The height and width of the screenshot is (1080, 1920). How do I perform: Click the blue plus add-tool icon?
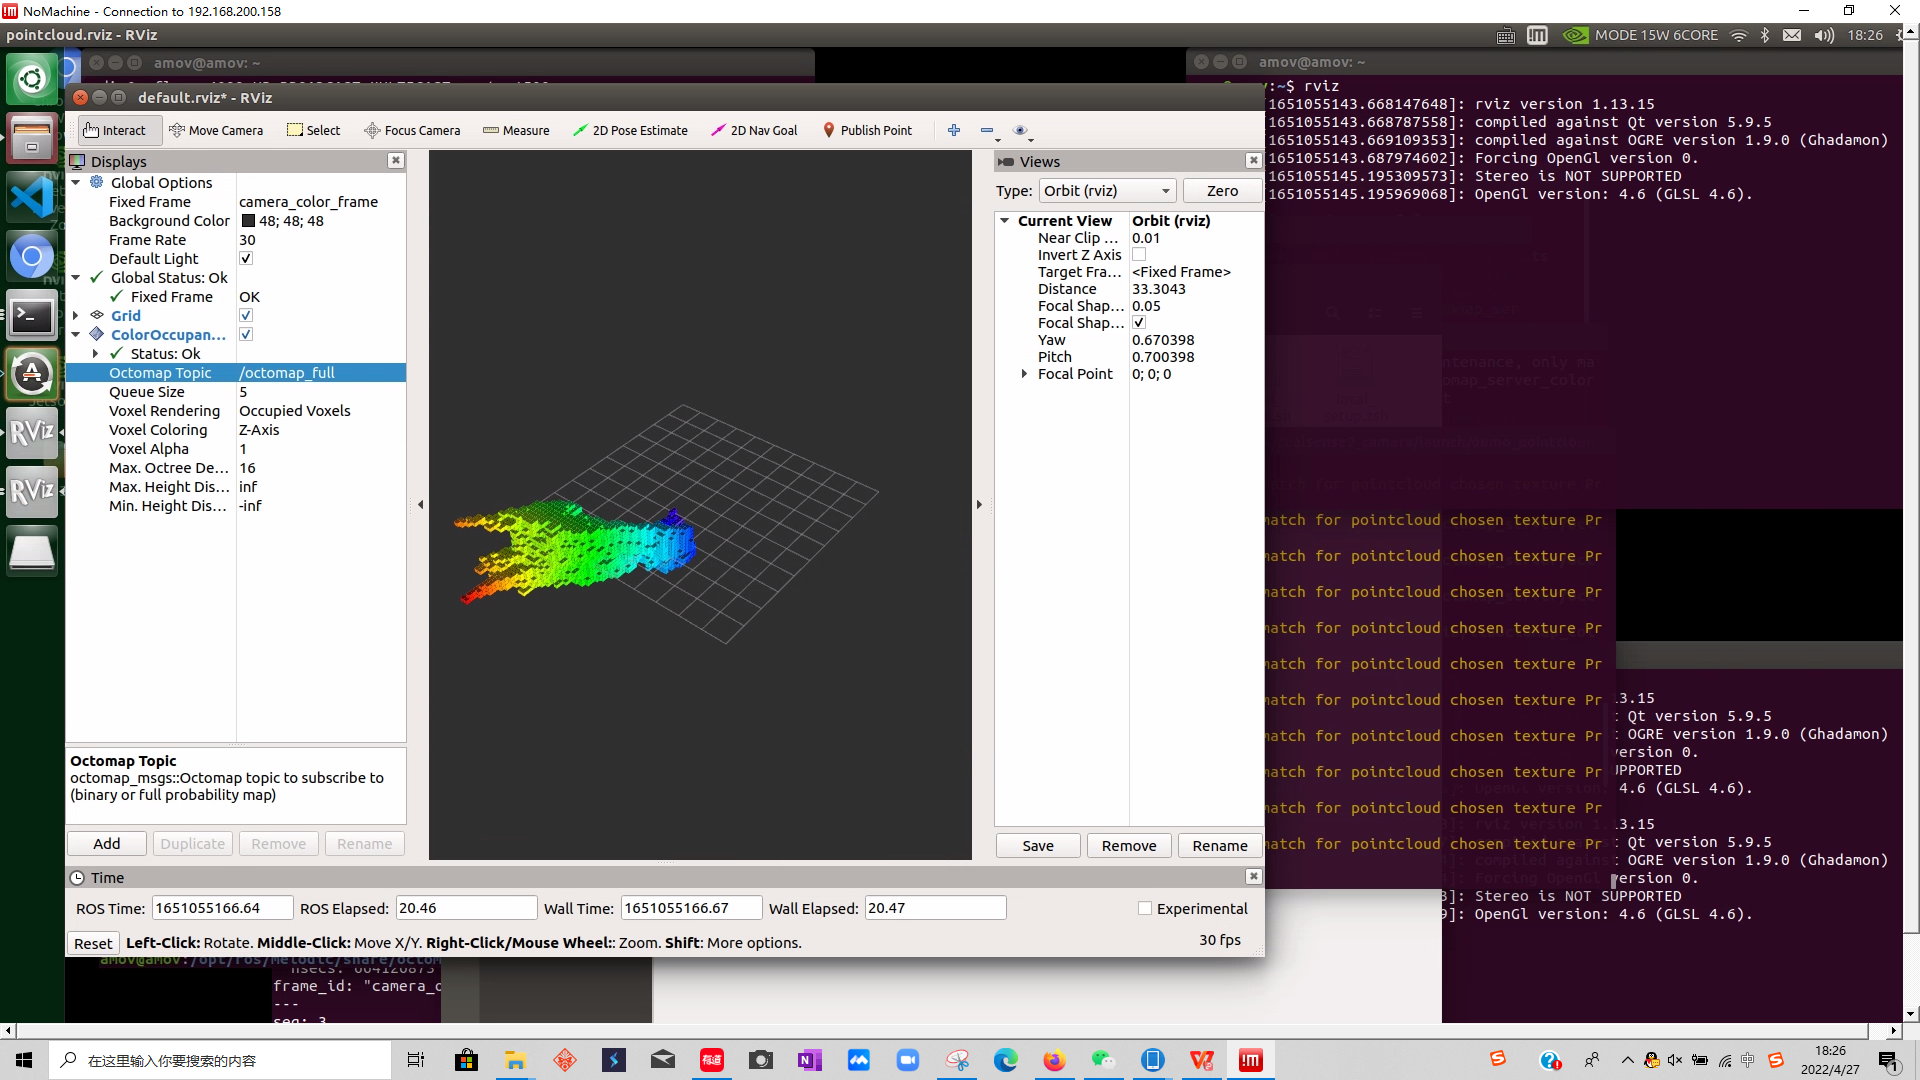point(954,130)
